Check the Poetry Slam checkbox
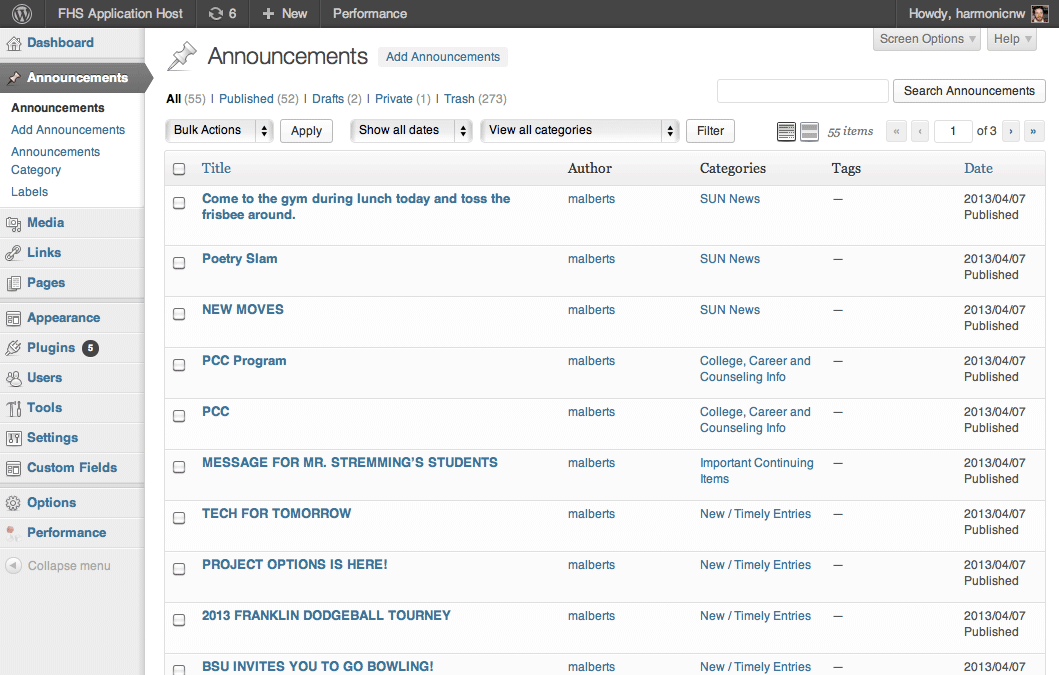 click(x=179, y=263)
